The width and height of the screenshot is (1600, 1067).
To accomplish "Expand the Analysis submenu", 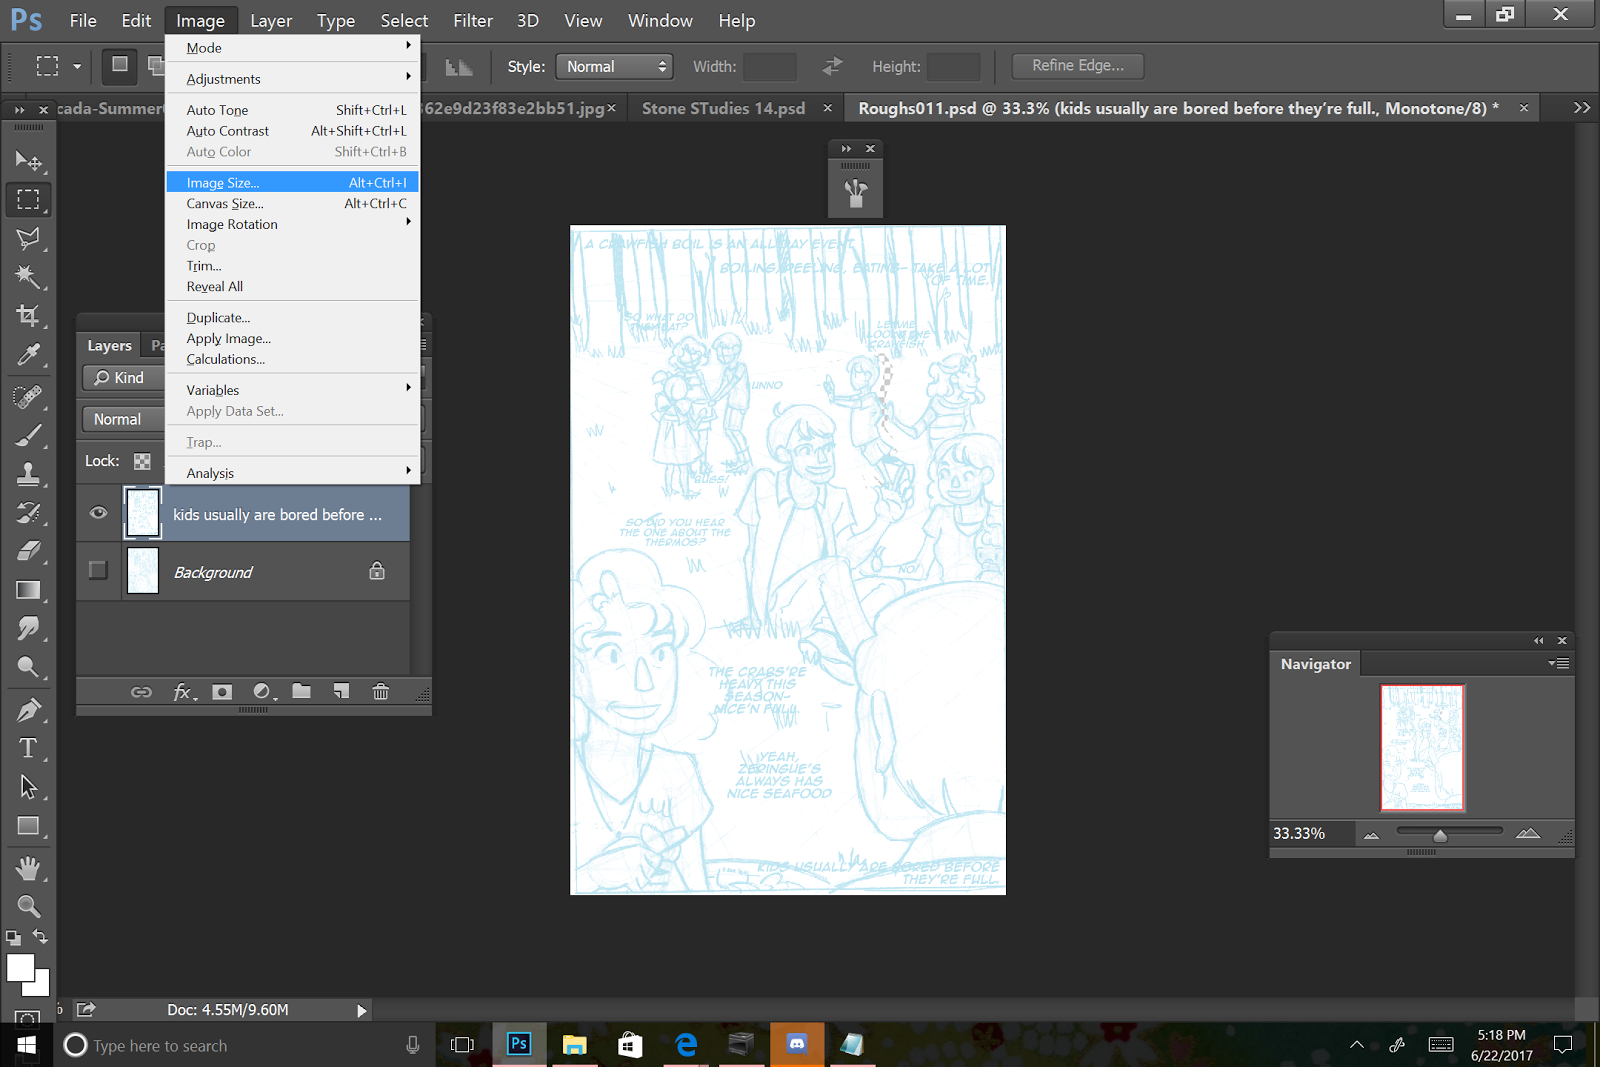I will pos(293,473).
